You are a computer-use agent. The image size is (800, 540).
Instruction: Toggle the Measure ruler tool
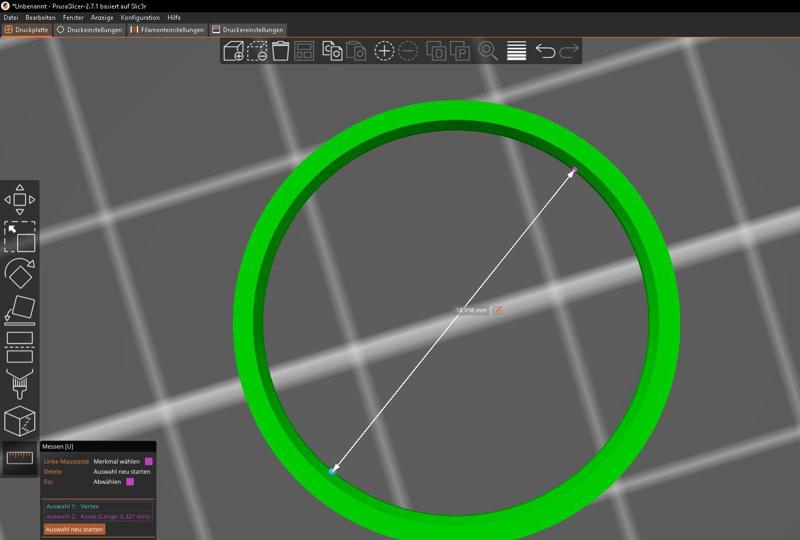pos(19,457)
